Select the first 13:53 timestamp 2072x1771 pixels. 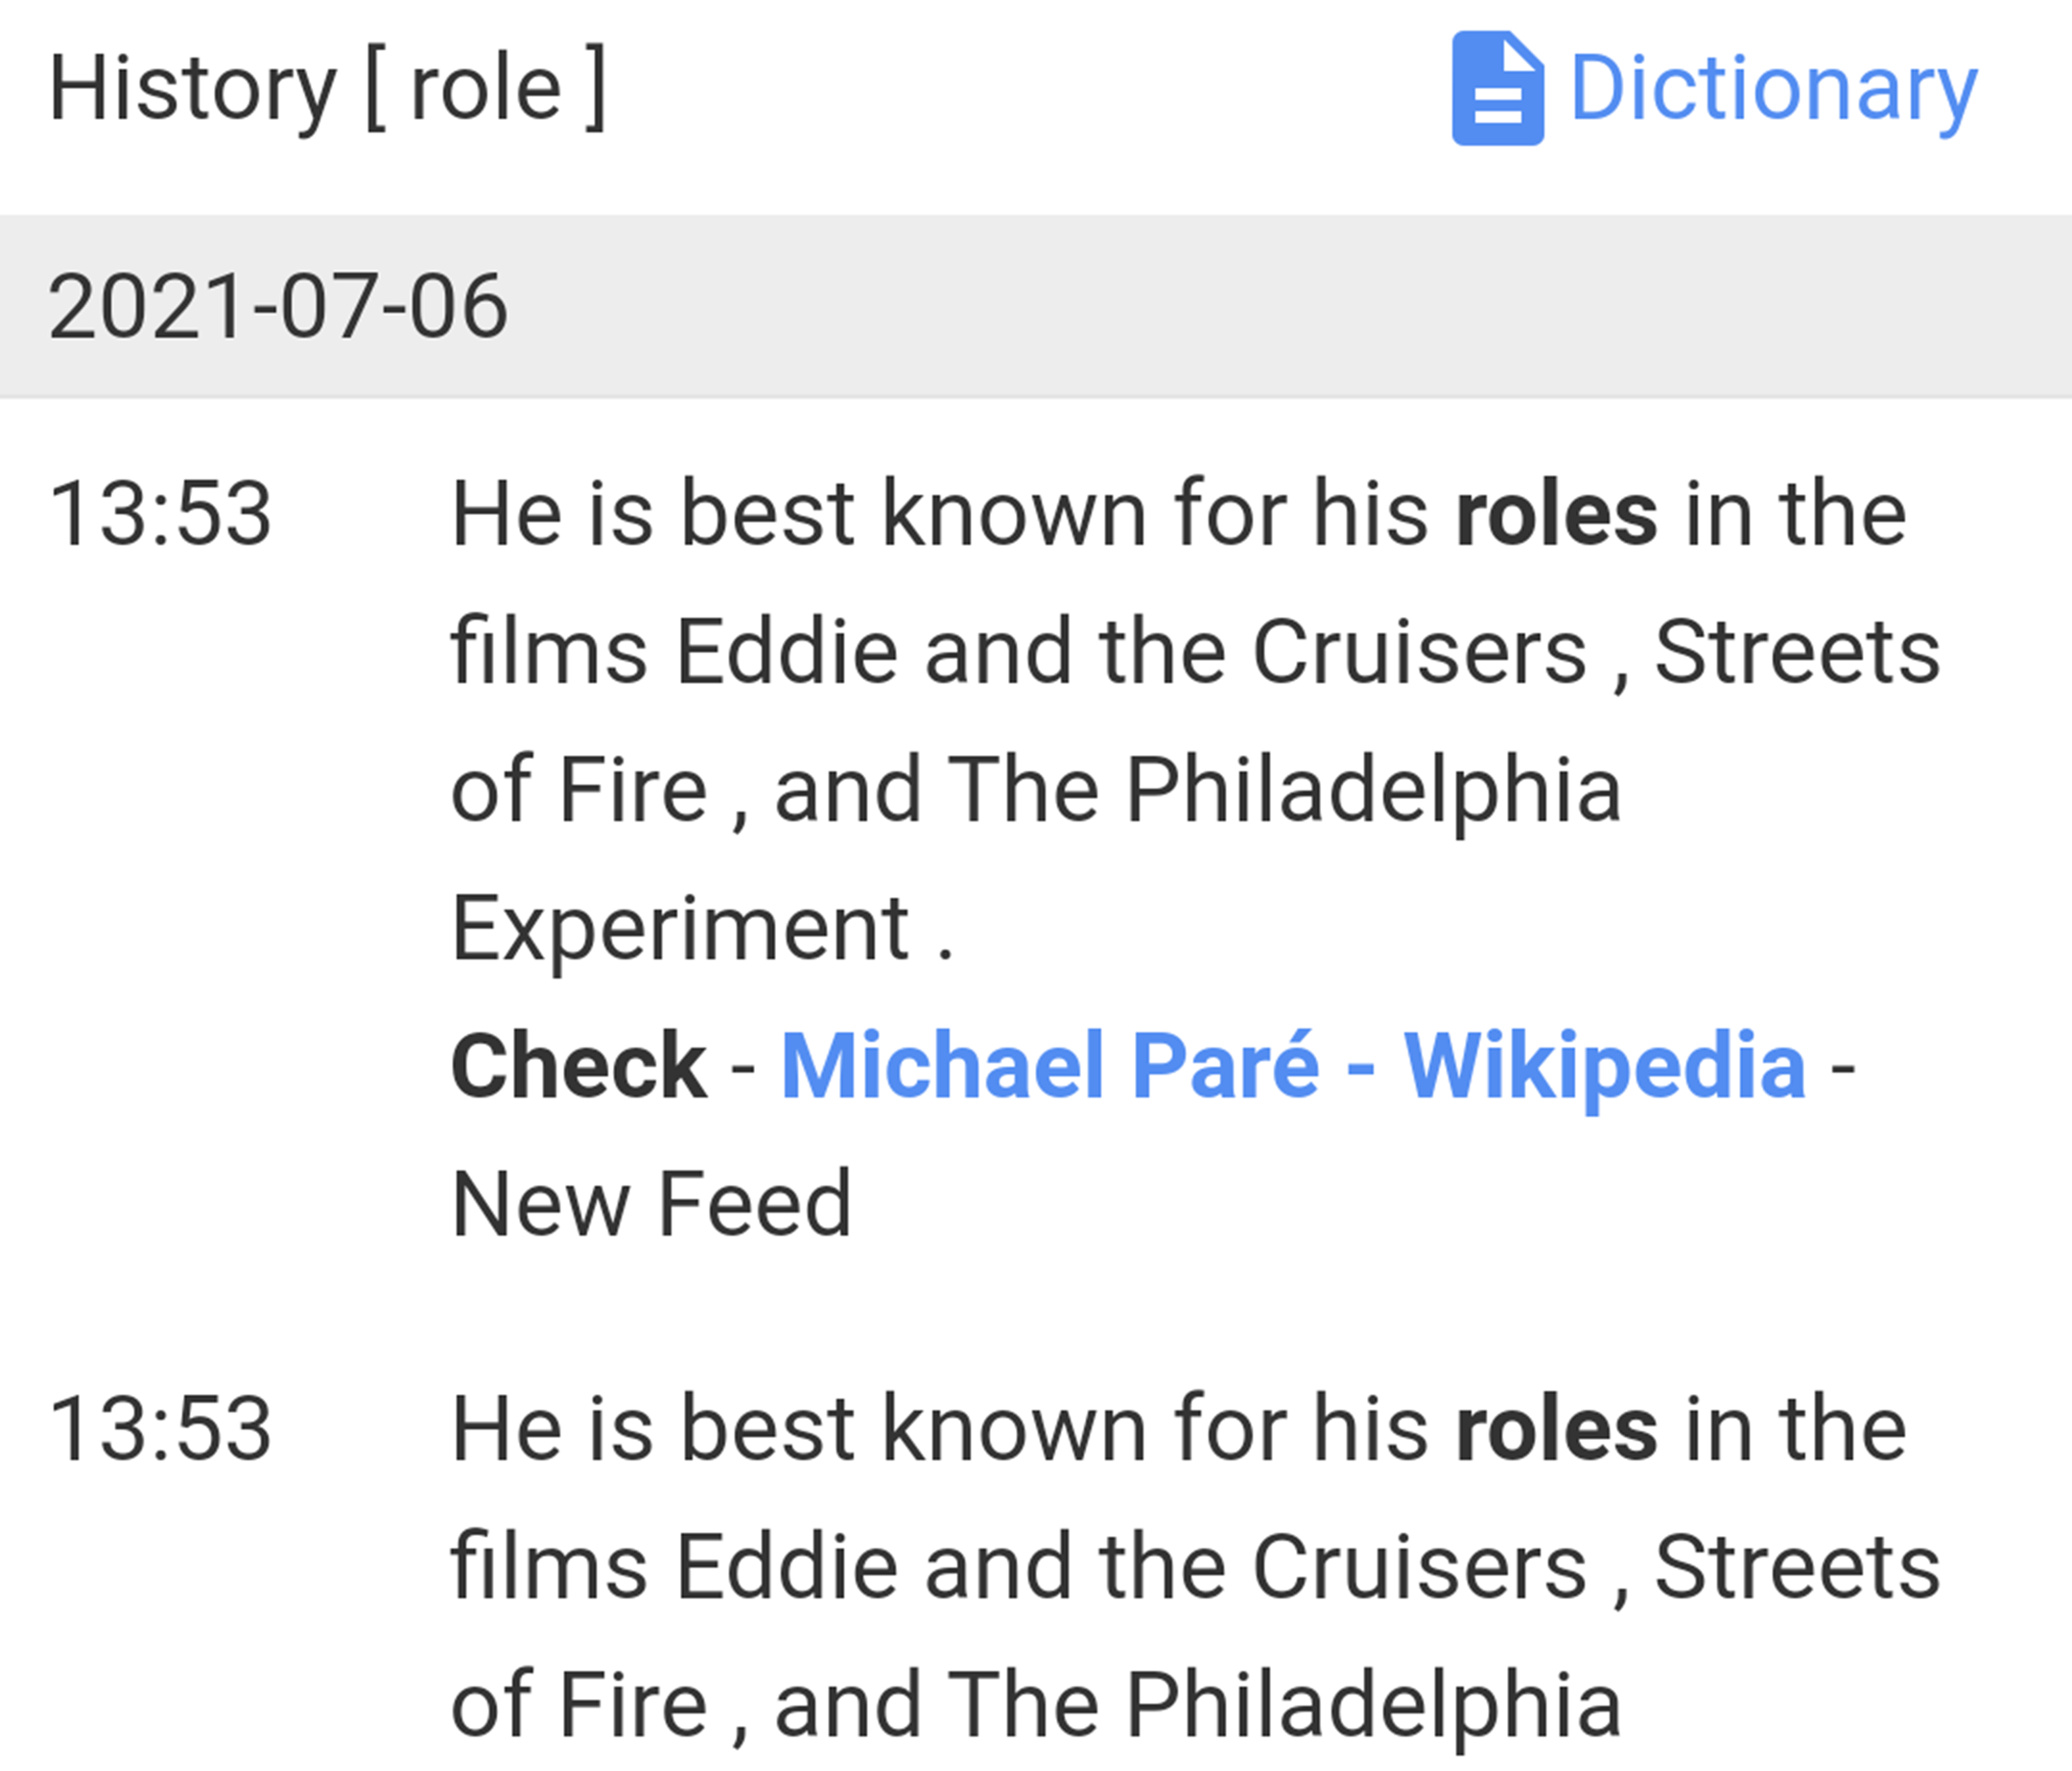coord(160,513)
